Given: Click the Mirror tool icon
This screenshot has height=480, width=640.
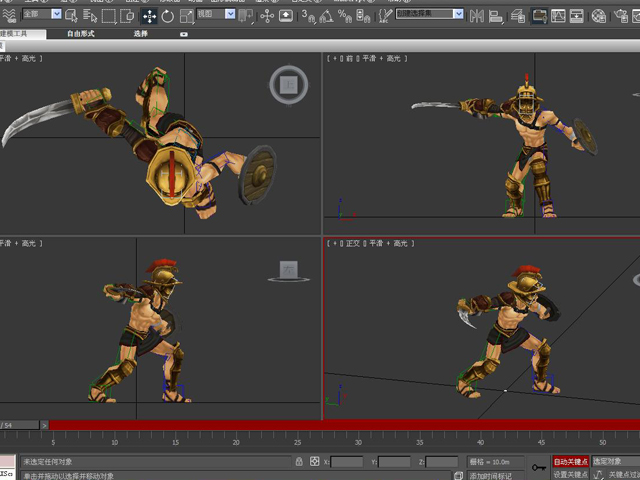Looking at the screenshot, I should click(477, 16).
